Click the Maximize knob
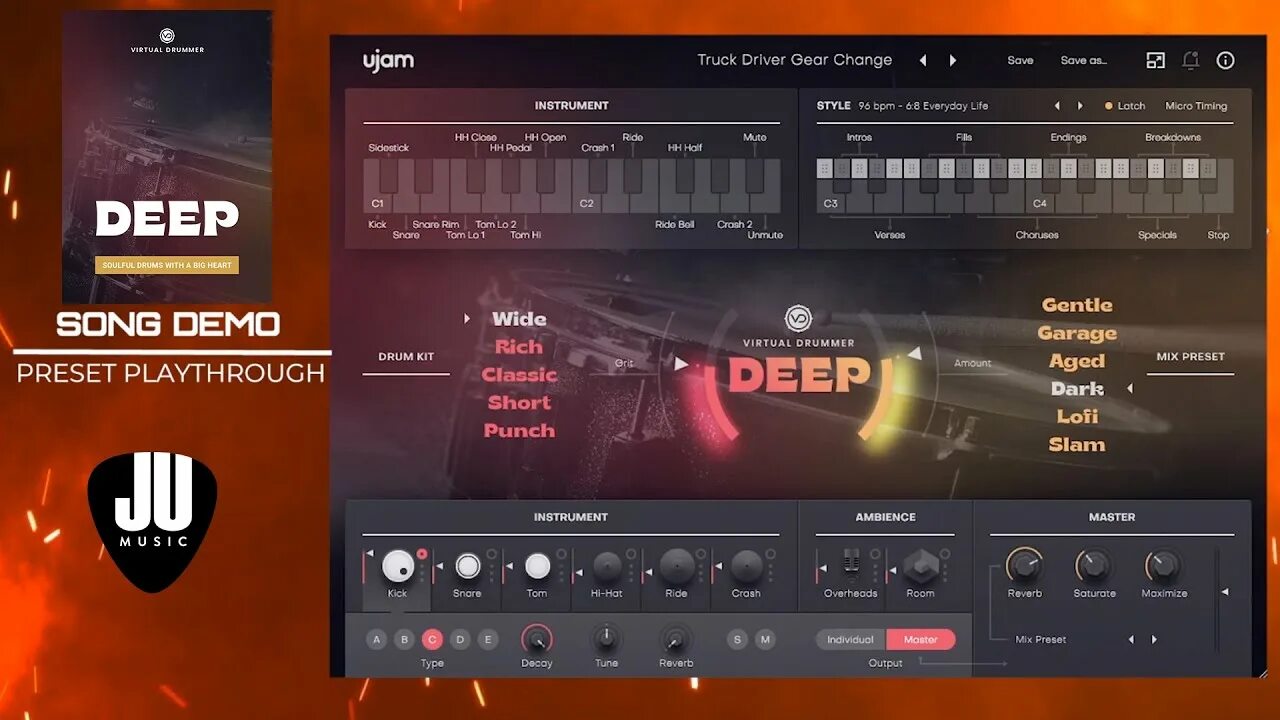 (1163, 566)
